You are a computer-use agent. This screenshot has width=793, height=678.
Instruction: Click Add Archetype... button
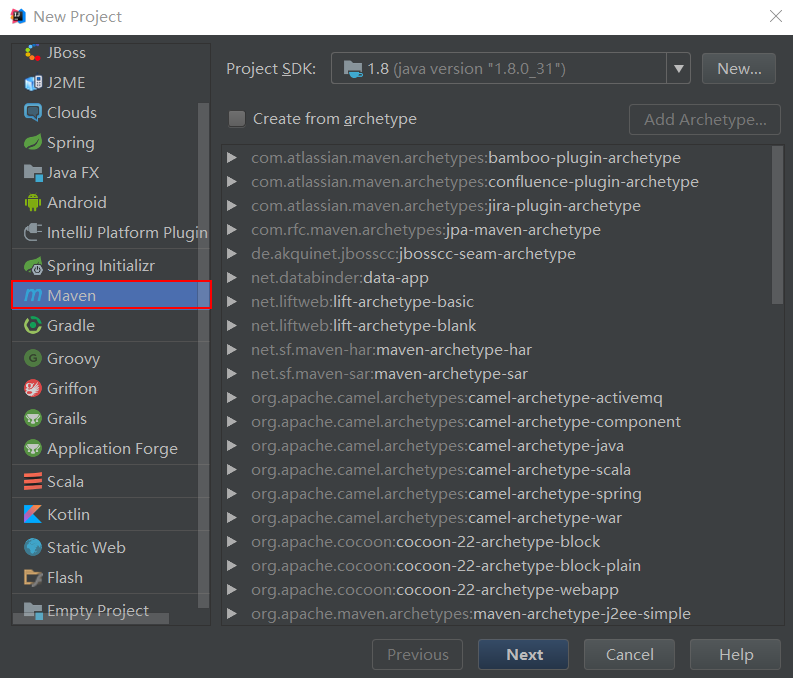[704, 119]
